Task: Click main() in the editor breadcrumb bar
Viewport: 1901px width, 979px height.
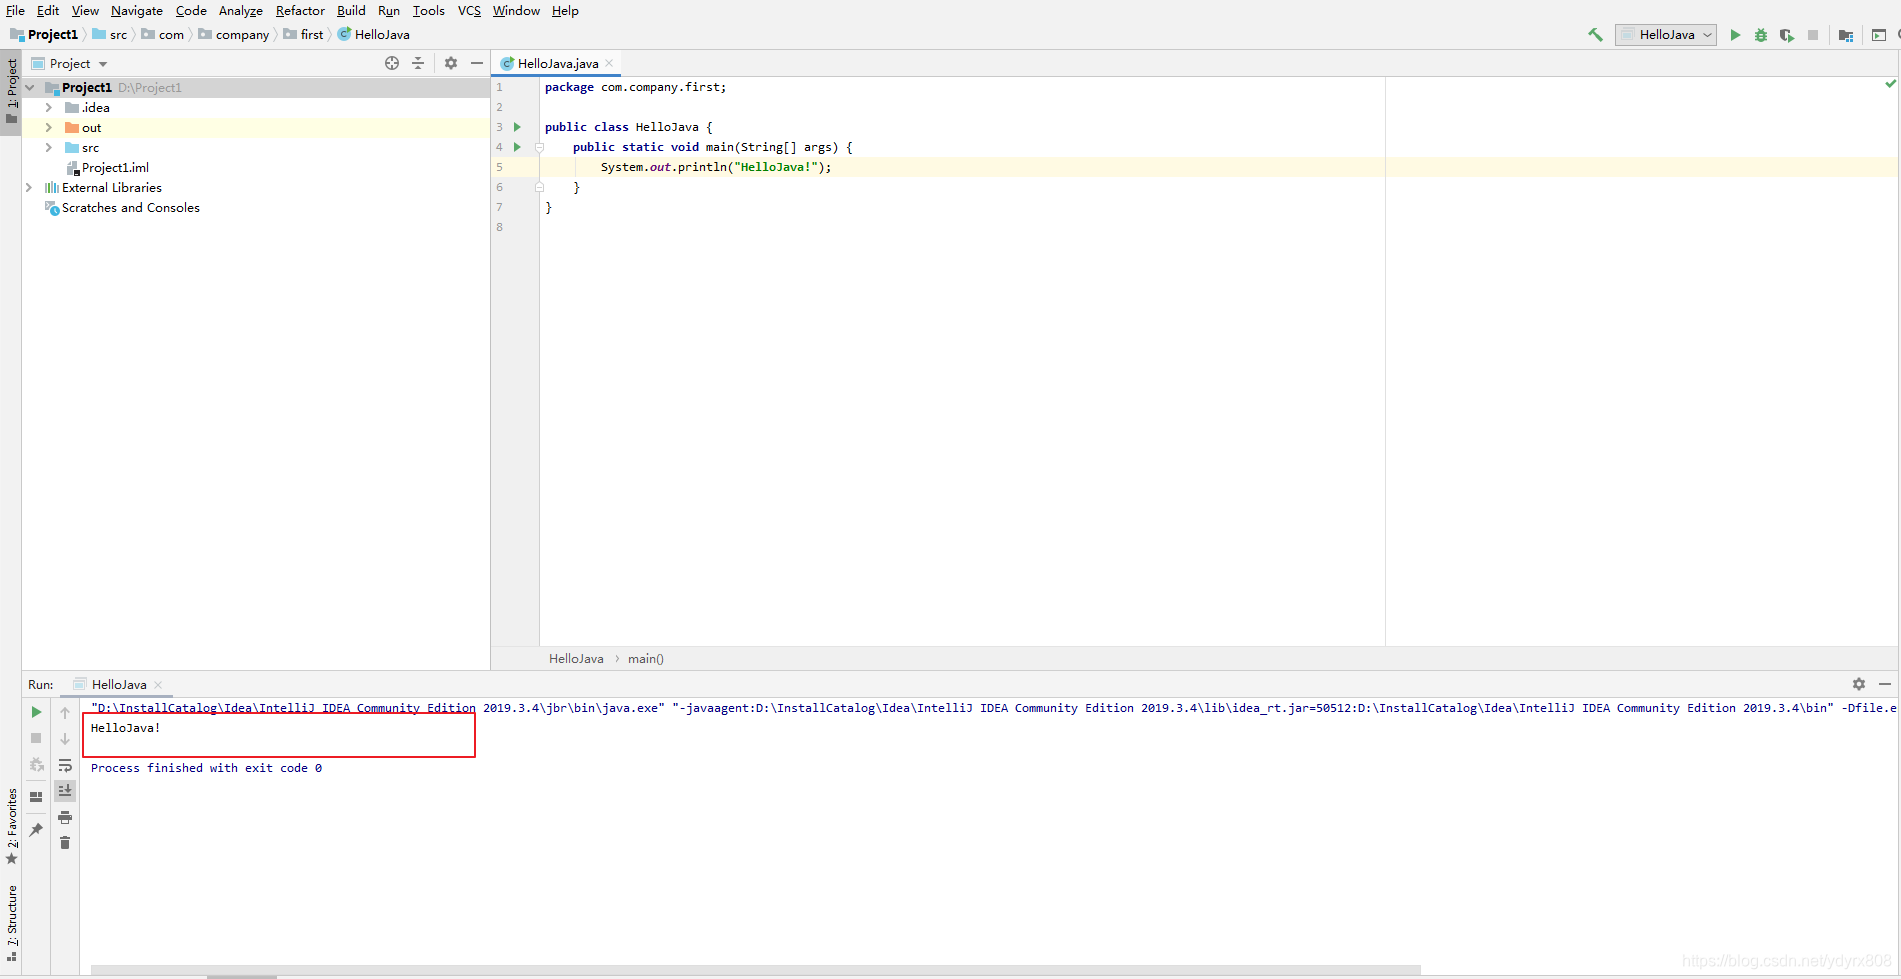Action: [x=646, y=659]
